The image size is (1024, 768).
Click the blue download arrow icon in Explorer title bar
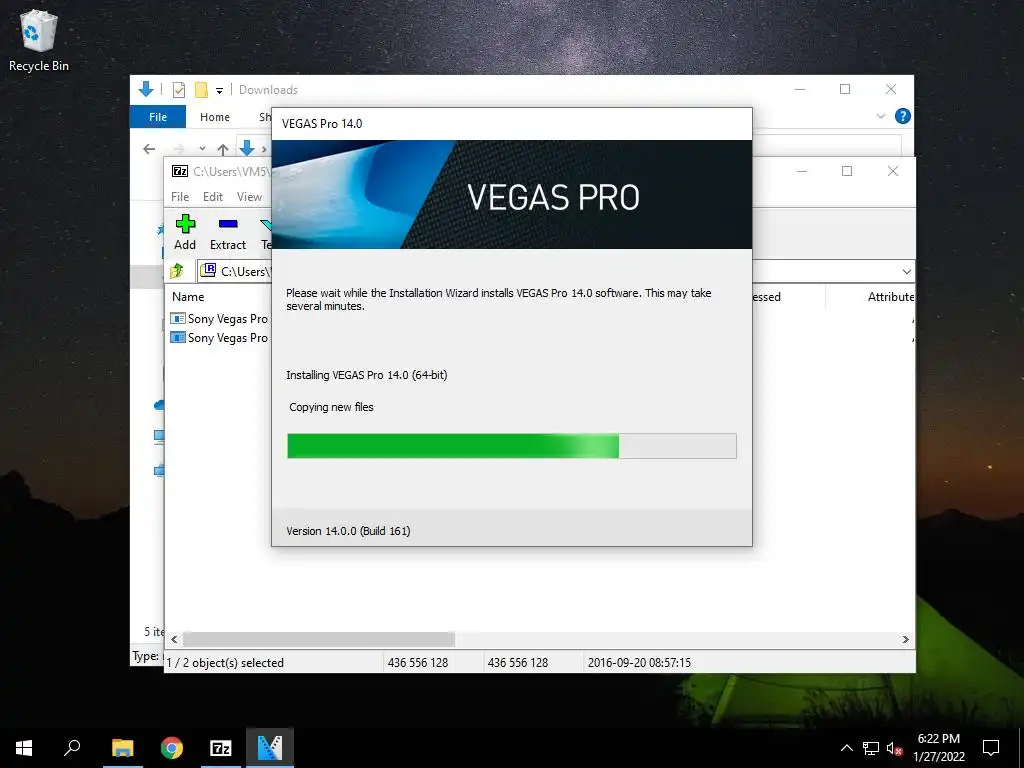tap(146, 89)
